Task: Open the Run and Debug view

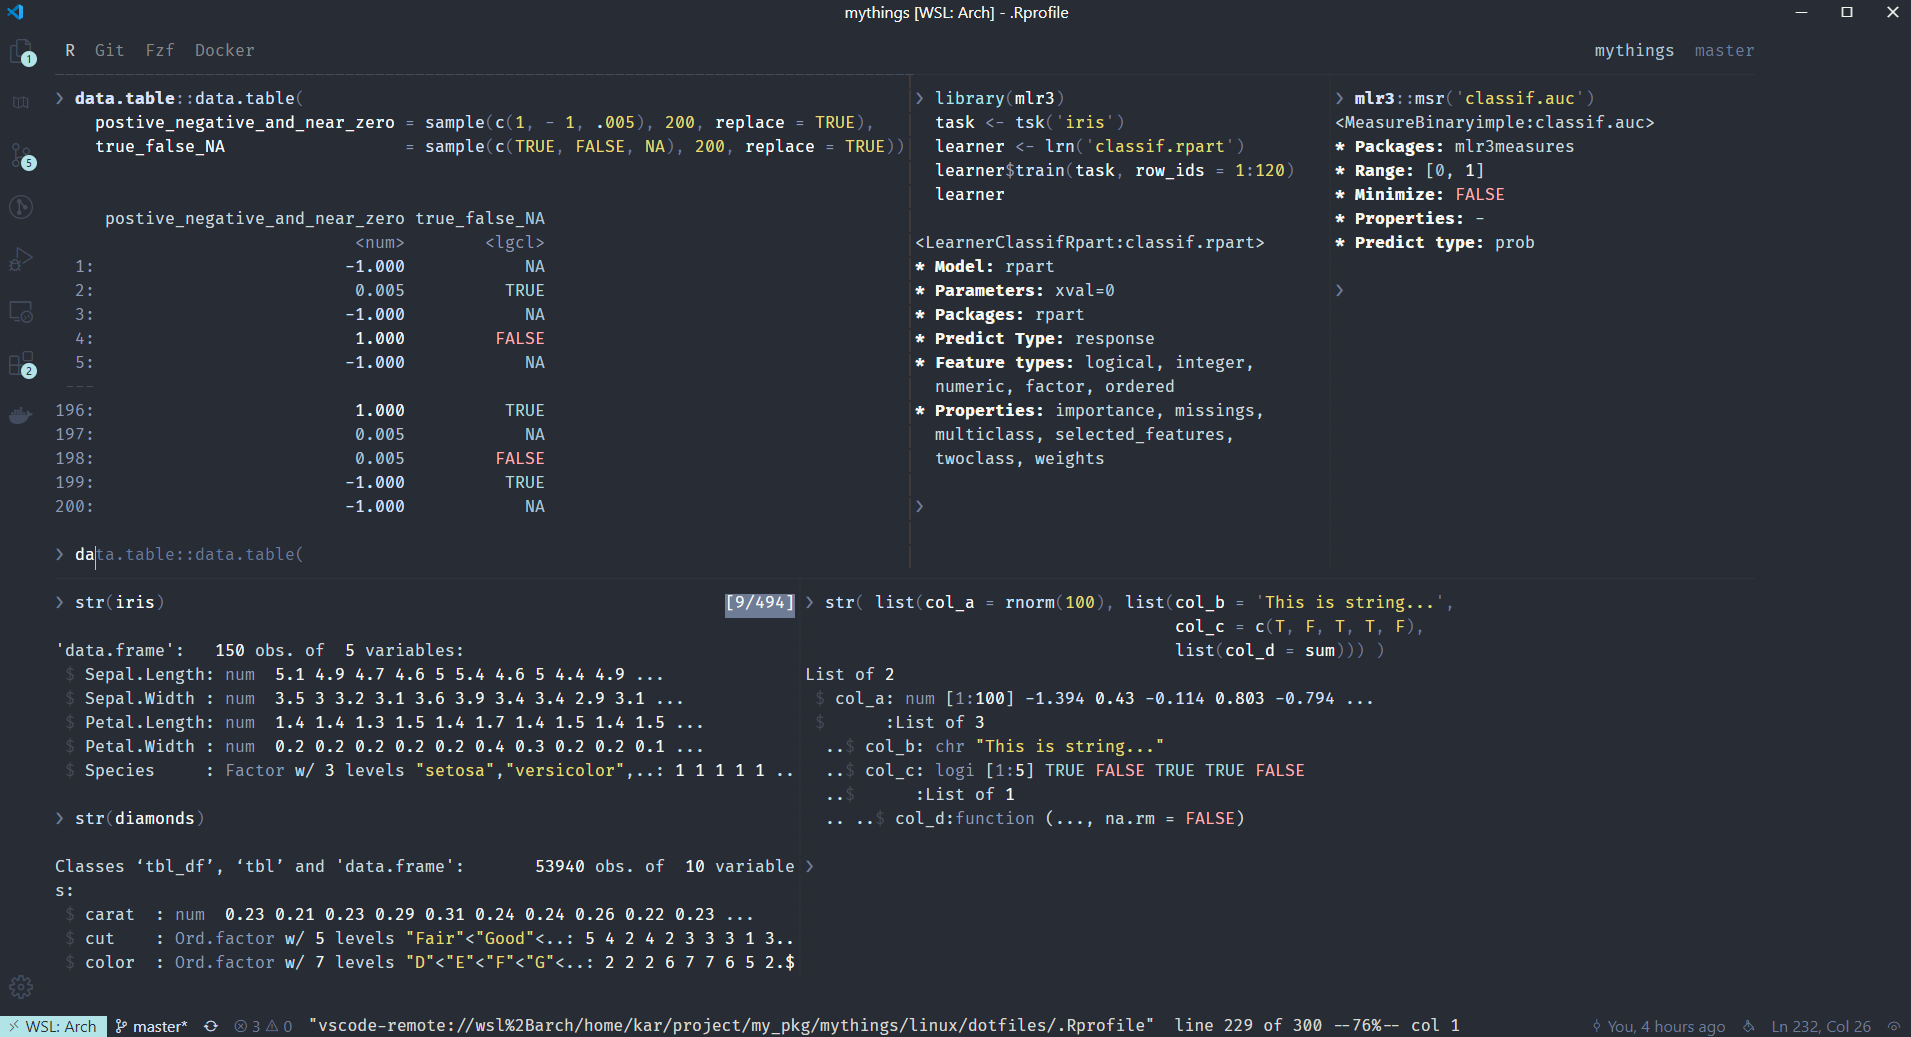Action: [x=21, y=259]
